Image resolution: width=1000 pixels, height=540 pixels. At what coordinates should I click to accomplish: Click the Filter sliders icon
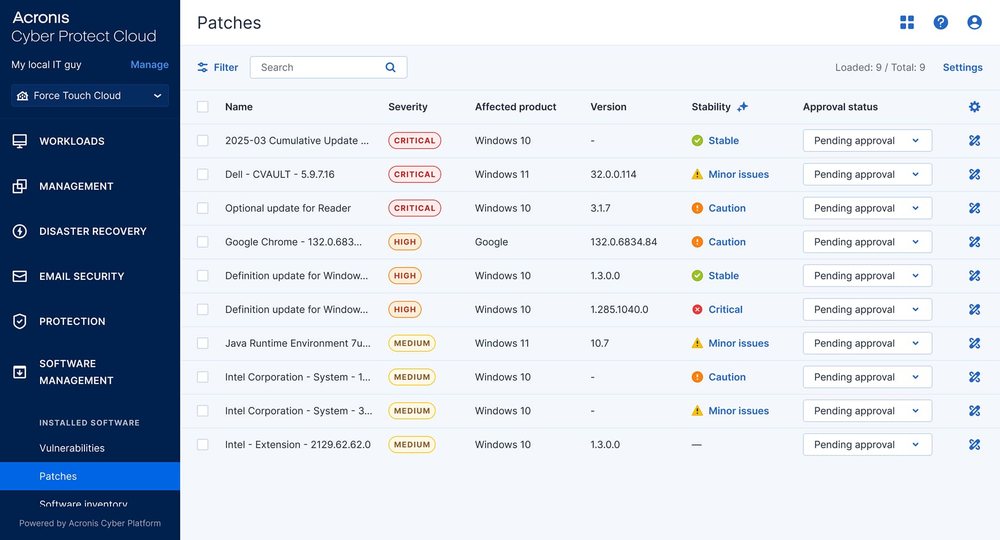click(203, 68)
